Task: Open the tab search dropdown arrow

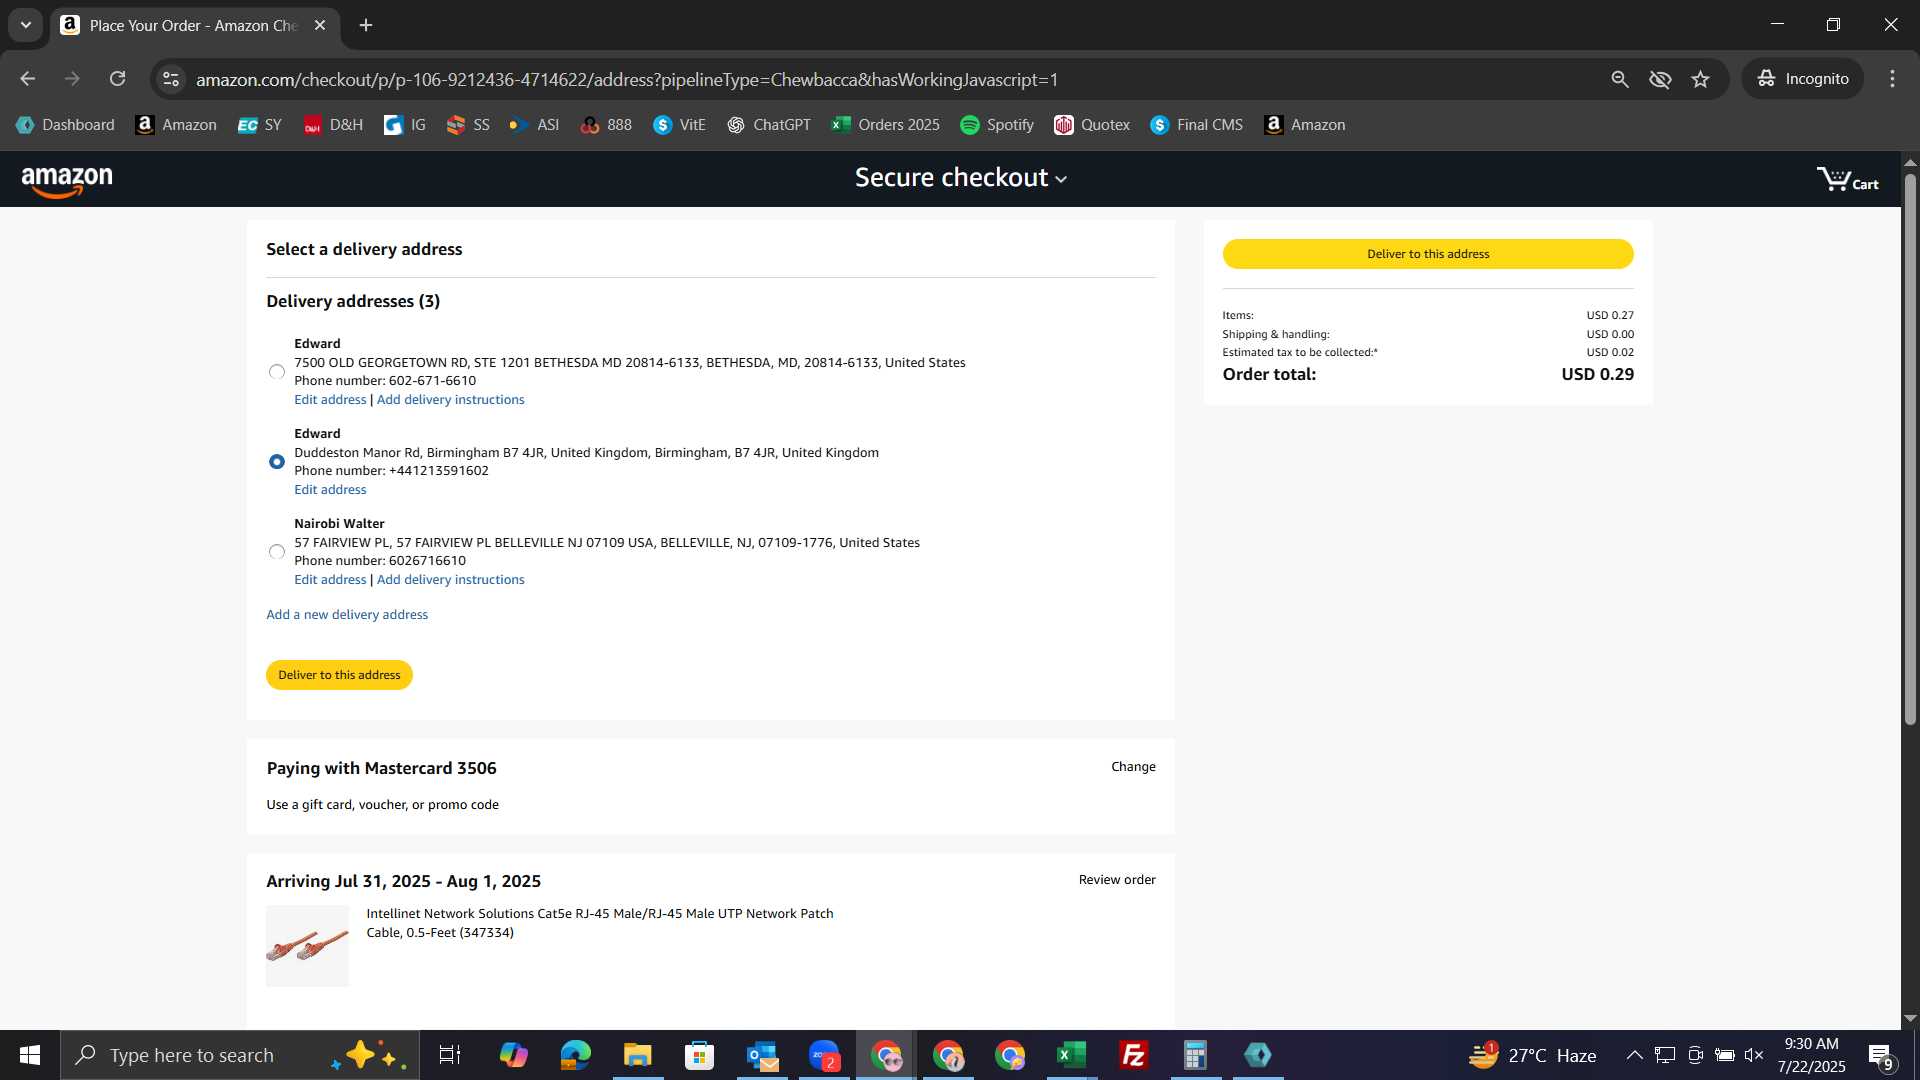Action: point(26,25)
